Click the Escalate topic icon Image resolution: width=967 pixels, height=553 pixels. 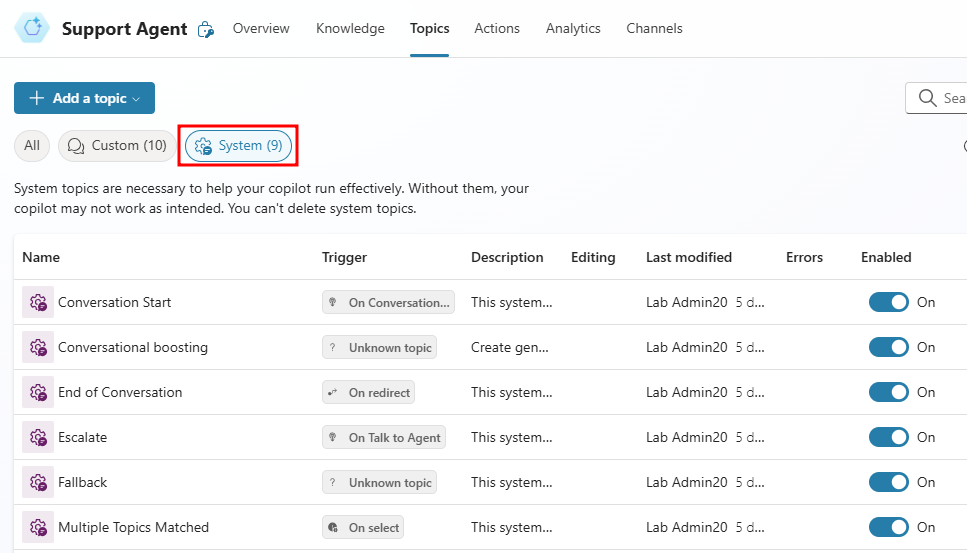coord(38,437)
